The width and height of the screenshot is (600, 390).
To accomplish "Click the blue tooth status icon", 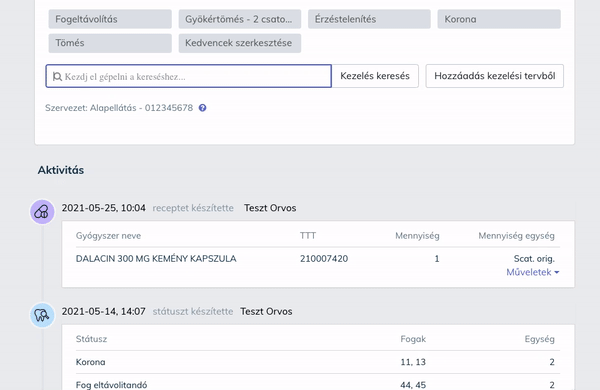I will point(42,315).
